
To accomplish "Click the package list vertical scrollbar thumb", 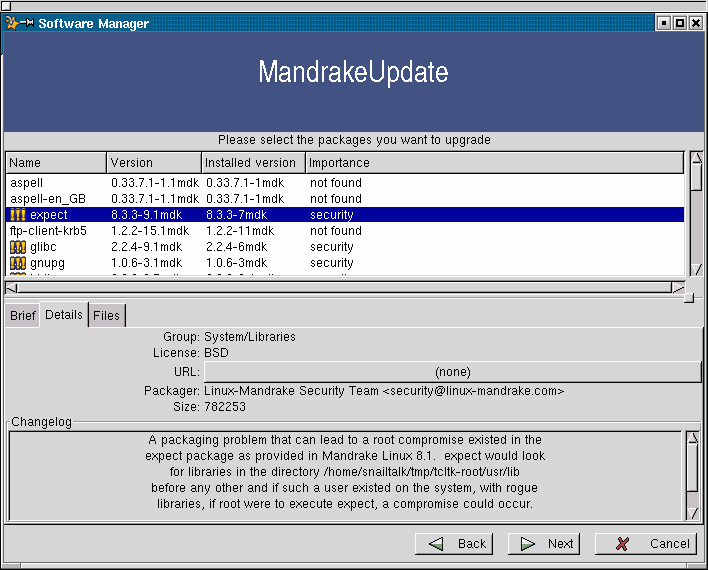I will 697,176.
